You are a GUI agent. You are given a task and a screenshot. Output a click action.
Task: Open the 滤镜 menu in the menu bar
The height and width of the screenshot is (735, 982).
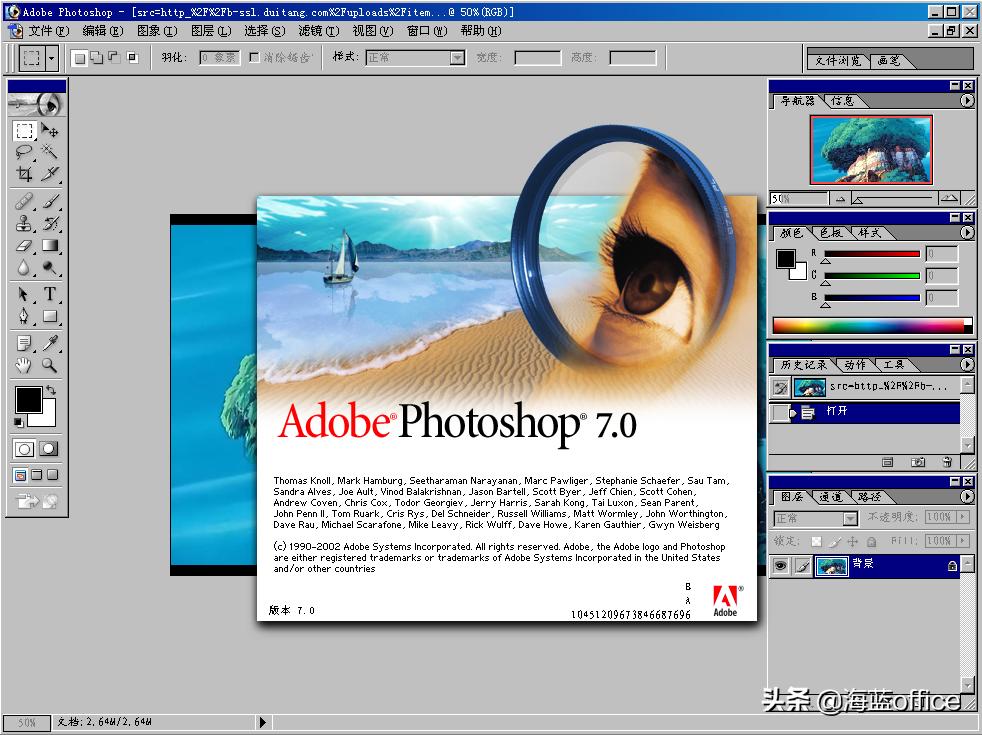[314, 31]
